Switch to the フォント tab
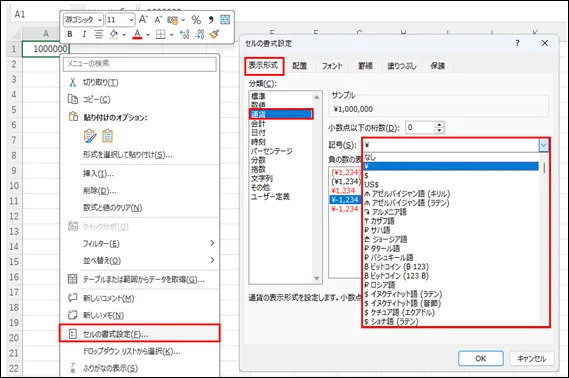 (332, 66)
